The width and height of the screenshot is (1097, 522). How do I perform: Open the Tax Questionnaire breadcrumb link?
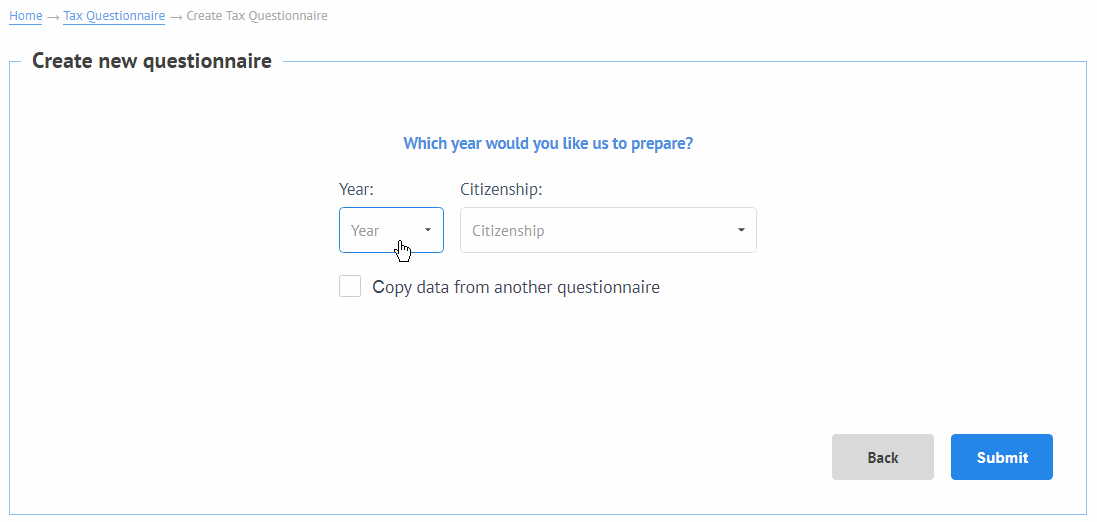(114, 15)
